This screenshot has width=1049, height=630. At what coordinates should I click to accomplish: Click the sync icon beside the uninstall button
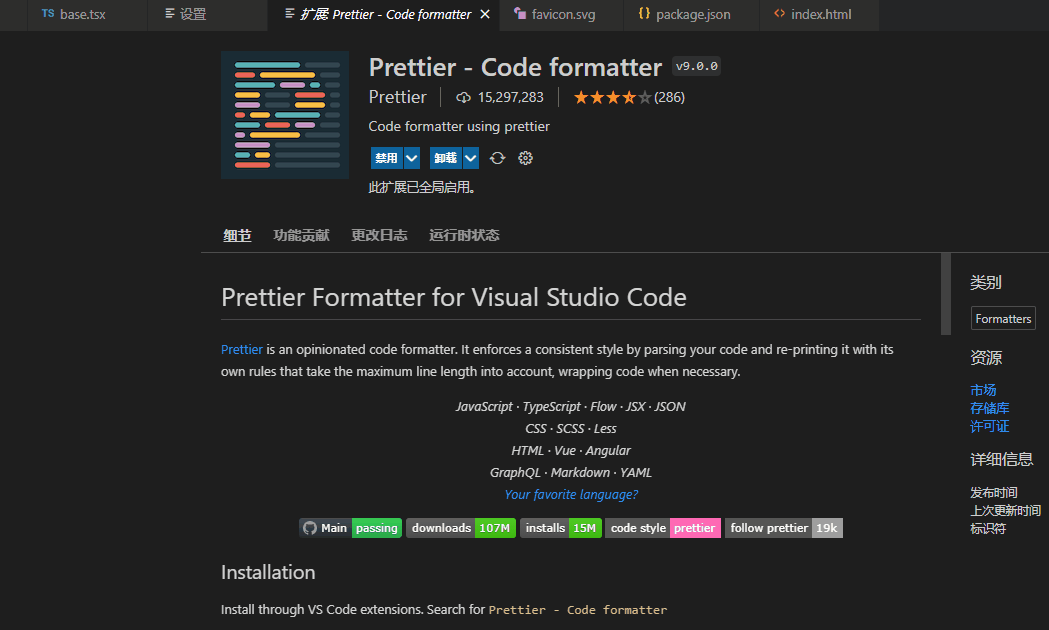pos(498,158)
